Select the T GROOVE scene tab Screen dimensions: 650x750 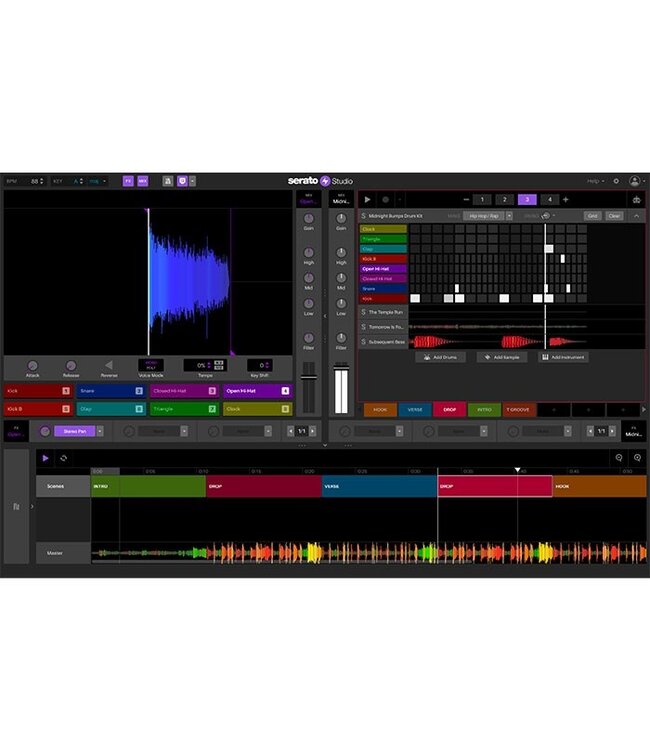click(x=518, y=410)
